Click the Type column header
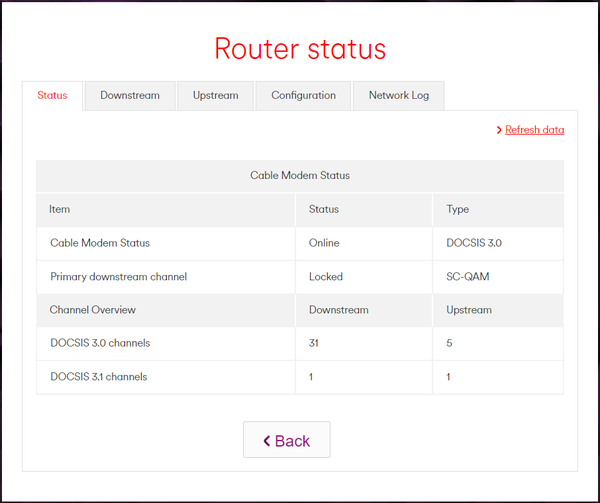600x503 pixels. (458, 209)
